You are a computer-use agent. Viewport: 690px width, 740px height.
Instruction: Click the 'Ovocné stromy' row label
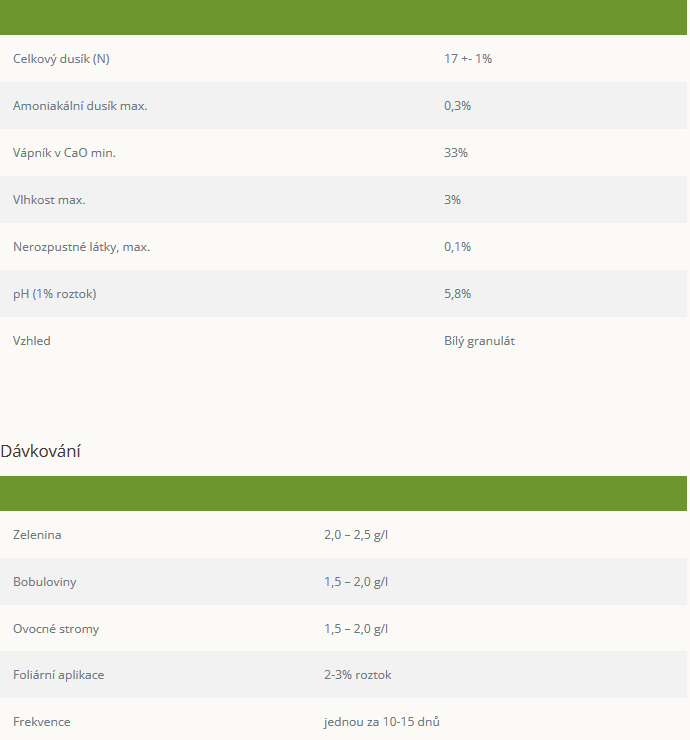coord(56,629)
